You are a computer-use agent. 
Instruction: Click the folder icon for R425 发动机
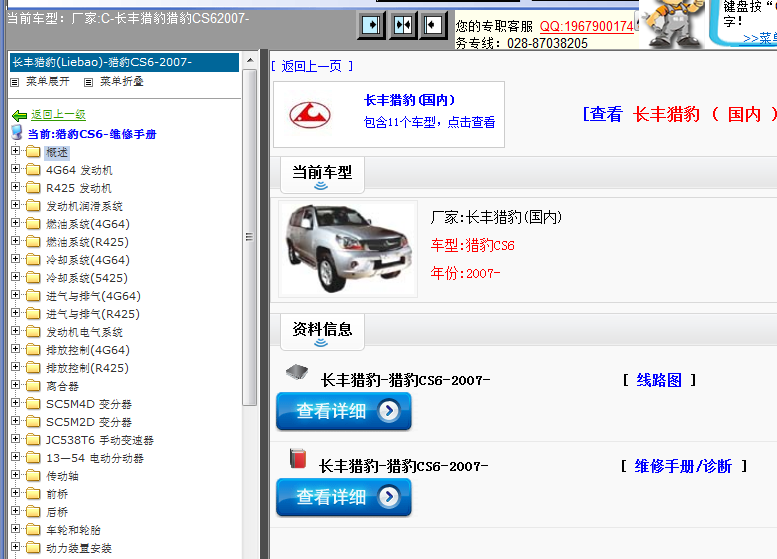point(33,188)
